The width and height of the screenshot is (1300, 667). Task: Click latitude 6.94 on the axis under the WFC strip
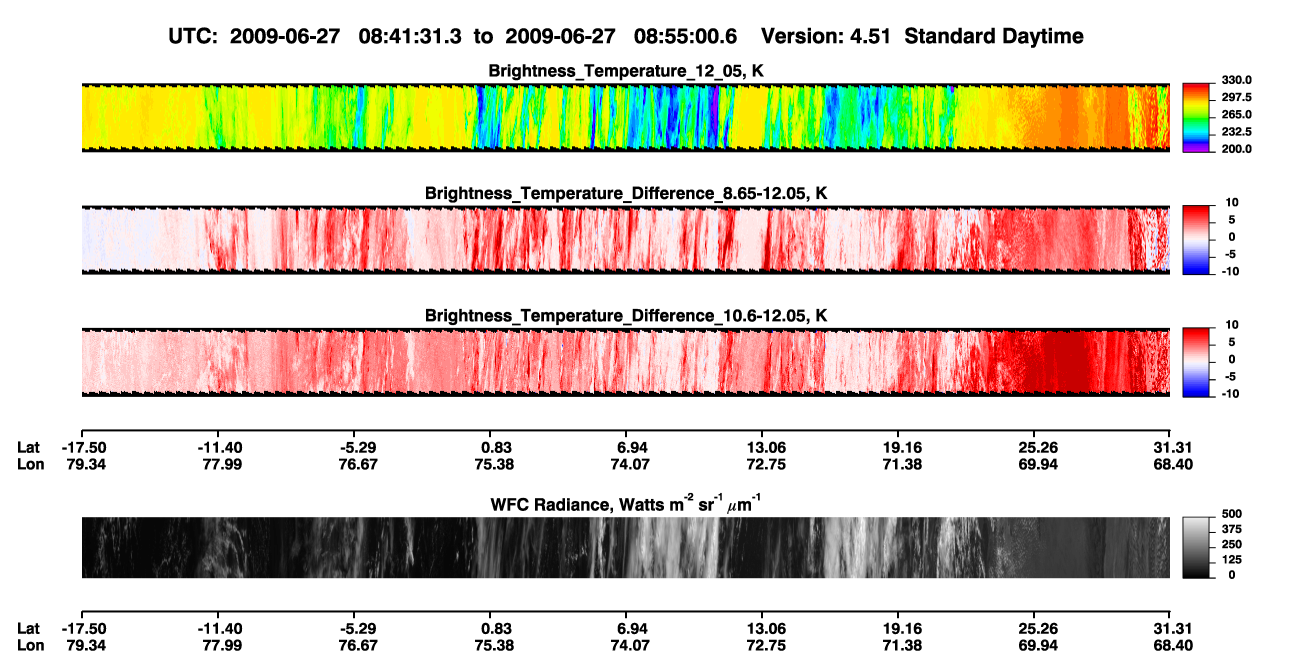[x=626, y=628]
